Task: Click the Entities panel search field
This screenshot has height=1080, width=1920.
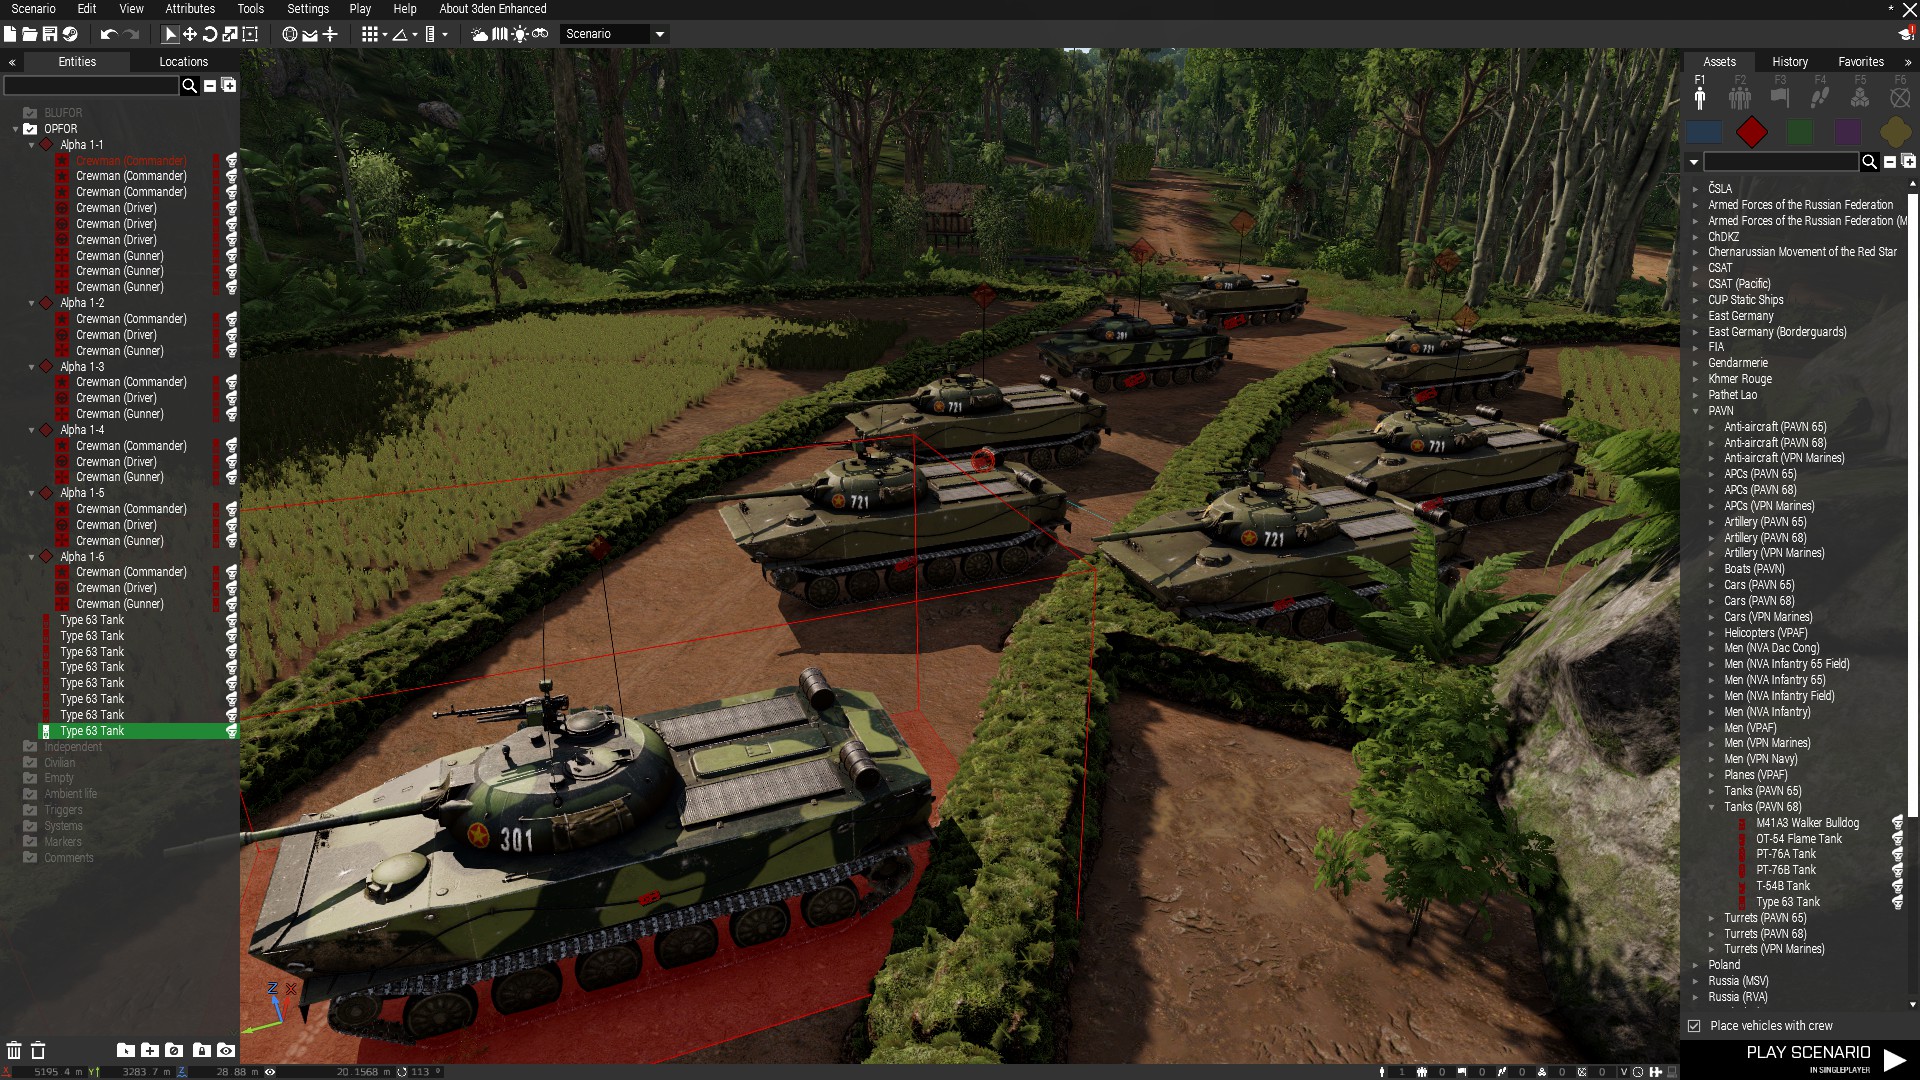Action: [x=91, y=86]
